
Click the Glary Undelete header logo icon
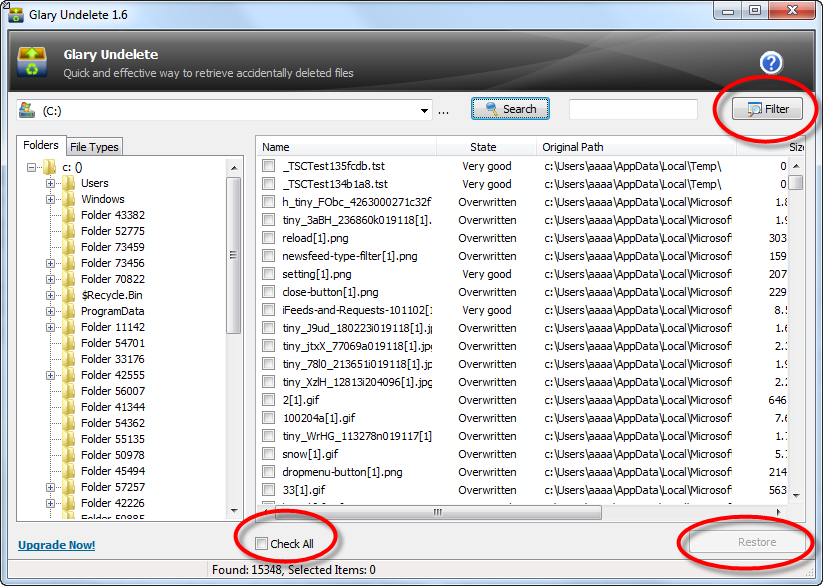pyautogui.click(x=32, y=62)
